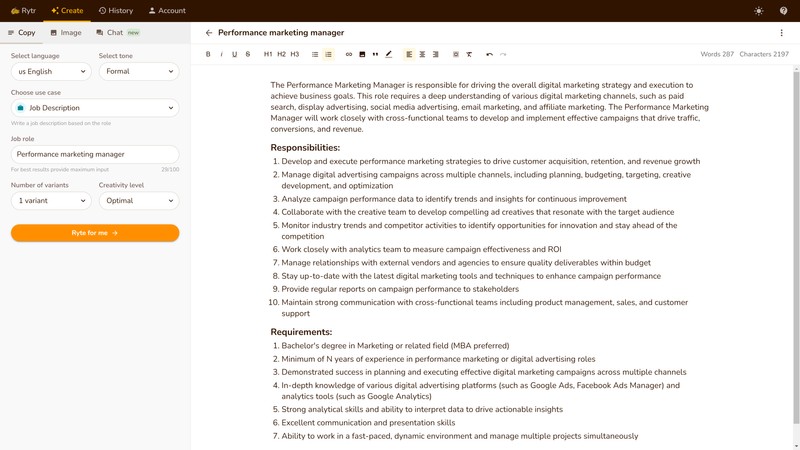Insert a link with the link icon
The width and height of the screenshot is (800, 450).
349,54
